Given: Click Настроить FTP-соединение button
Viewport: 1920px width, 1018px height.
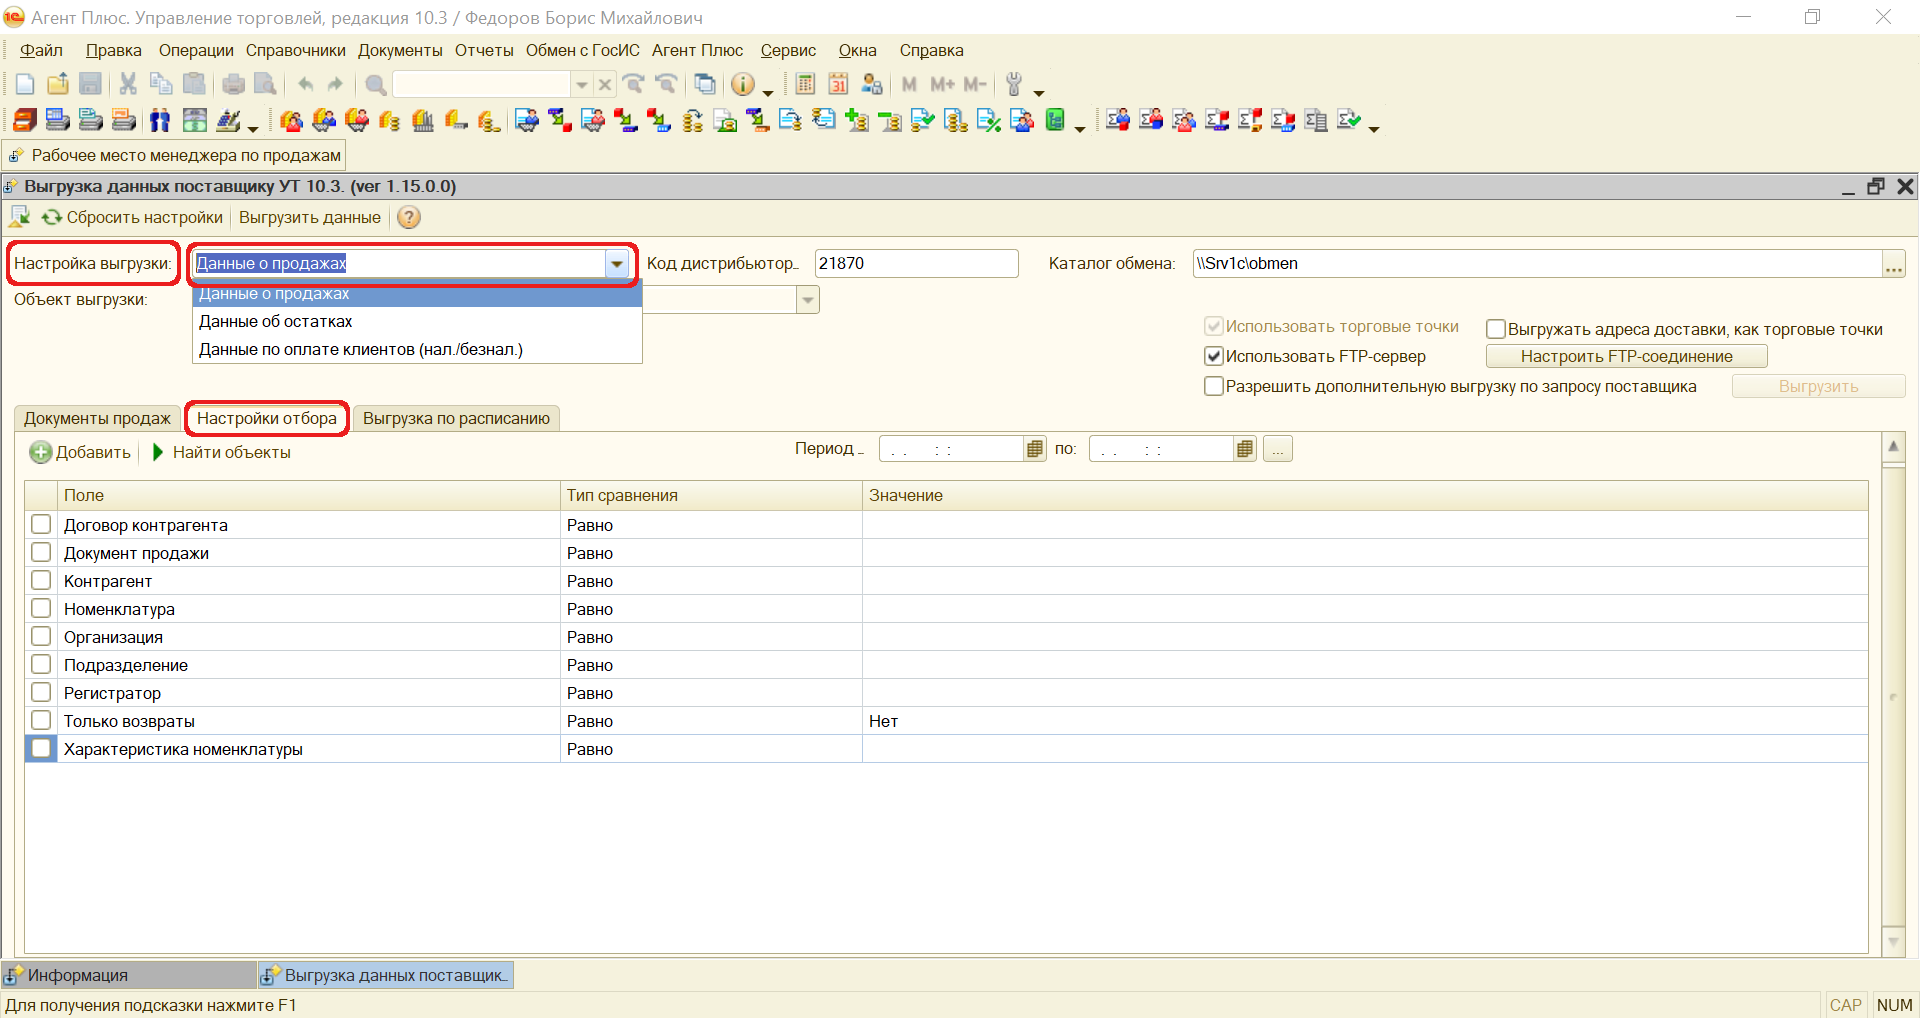Looking at the screenshot, I should [1626, 356].
